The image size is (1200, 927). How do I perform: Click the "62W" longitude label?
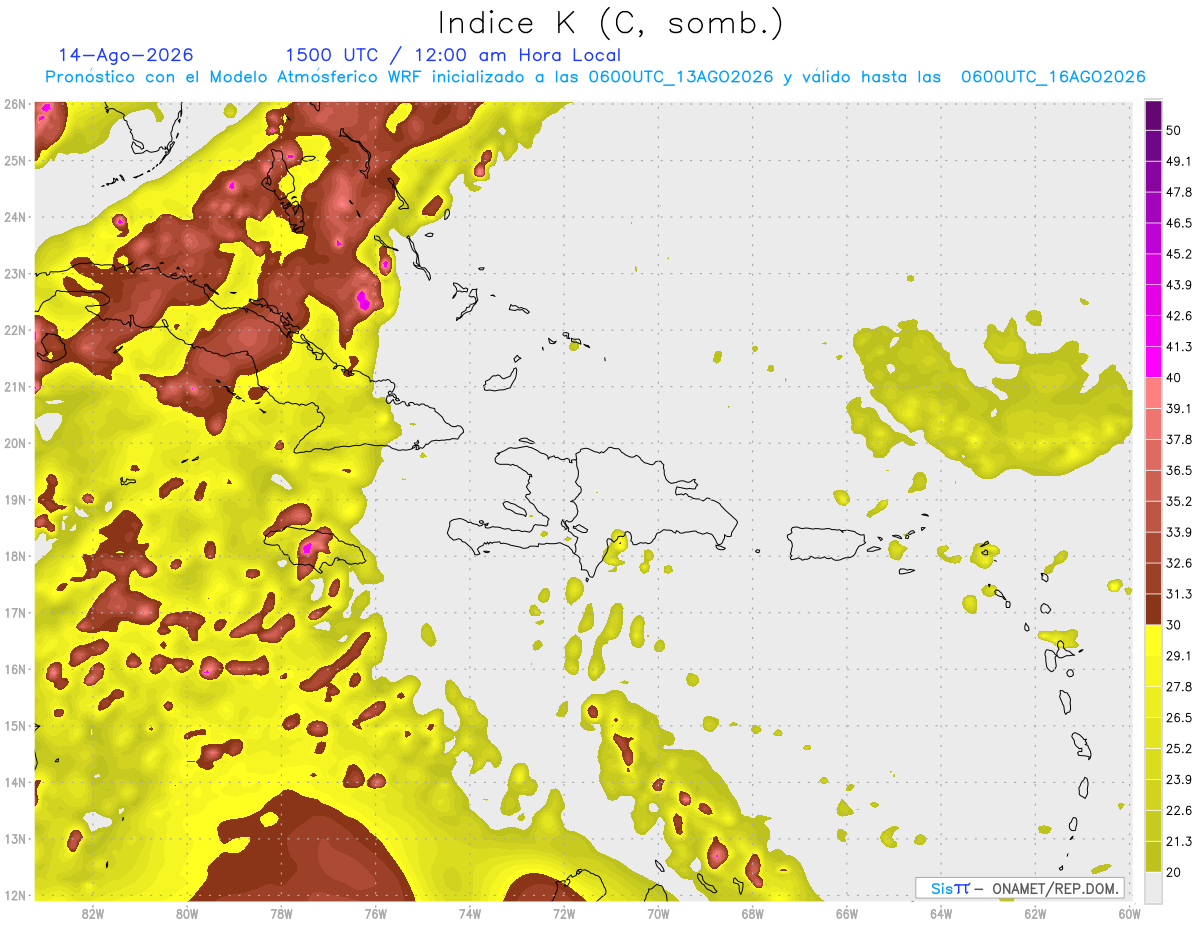1035,914
